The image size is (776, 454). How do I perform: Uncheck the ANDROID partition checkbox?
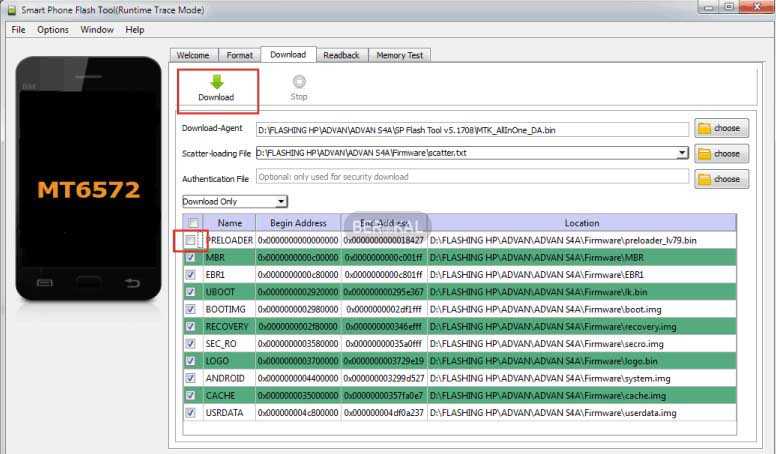point(190,378)
